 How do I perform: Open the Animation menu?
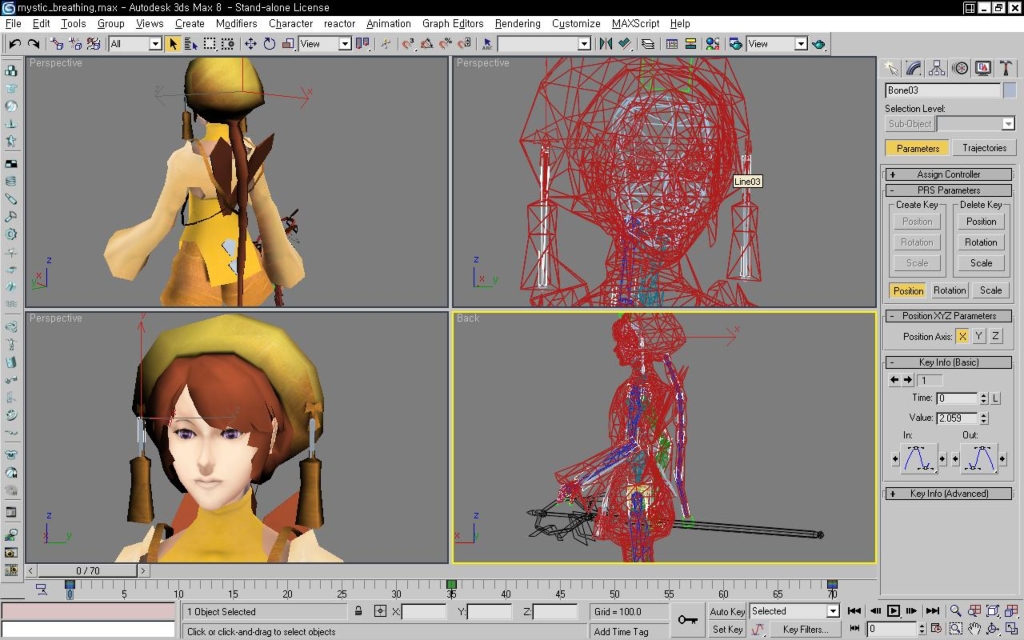(389, 24)
